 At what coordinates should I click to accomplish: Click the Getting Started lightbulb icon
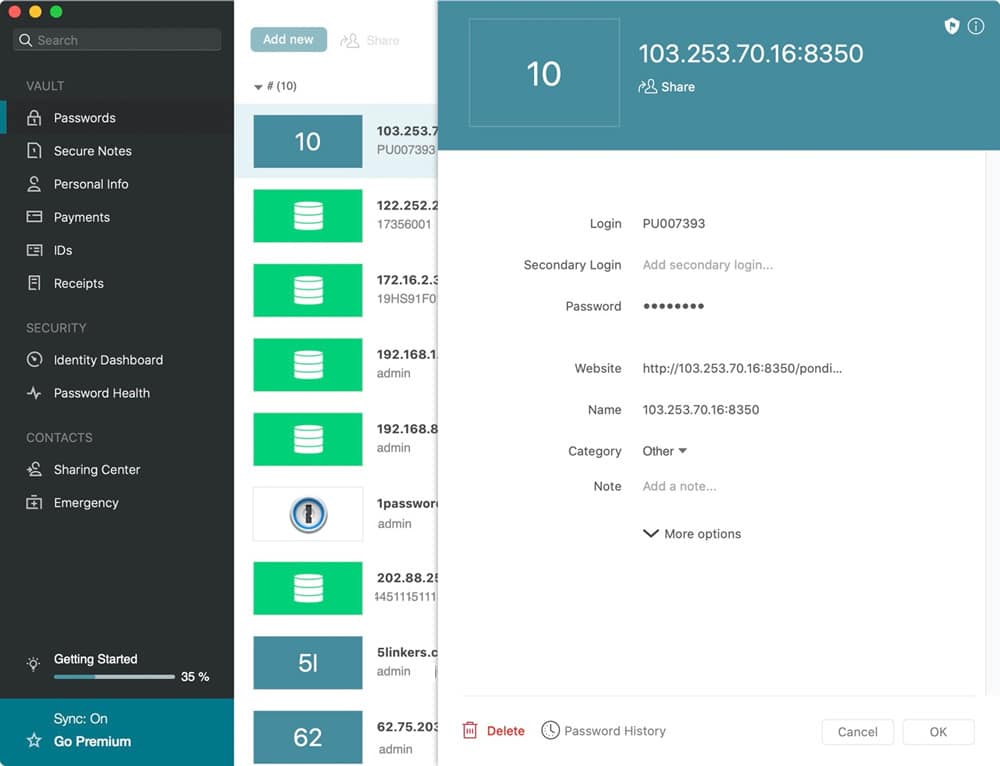point(34,664)
